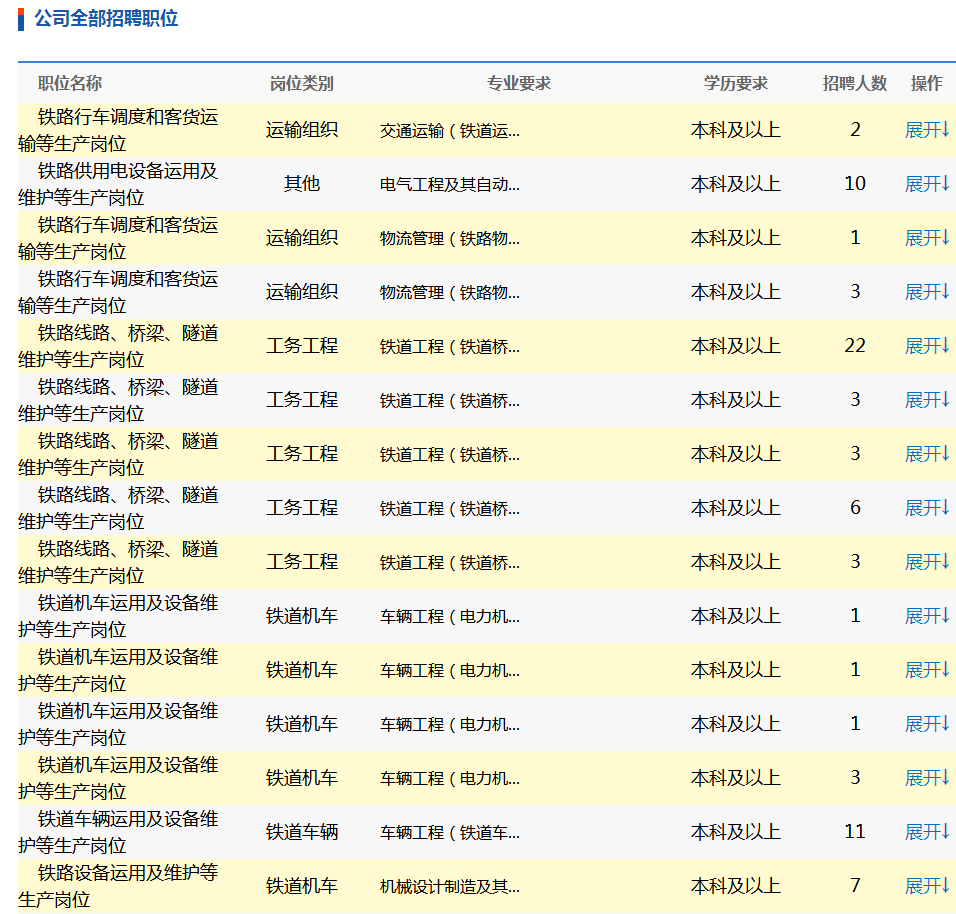
Task: Open the 铁路供用电设备运用及维护 job title
Action: tap(118, 184)
